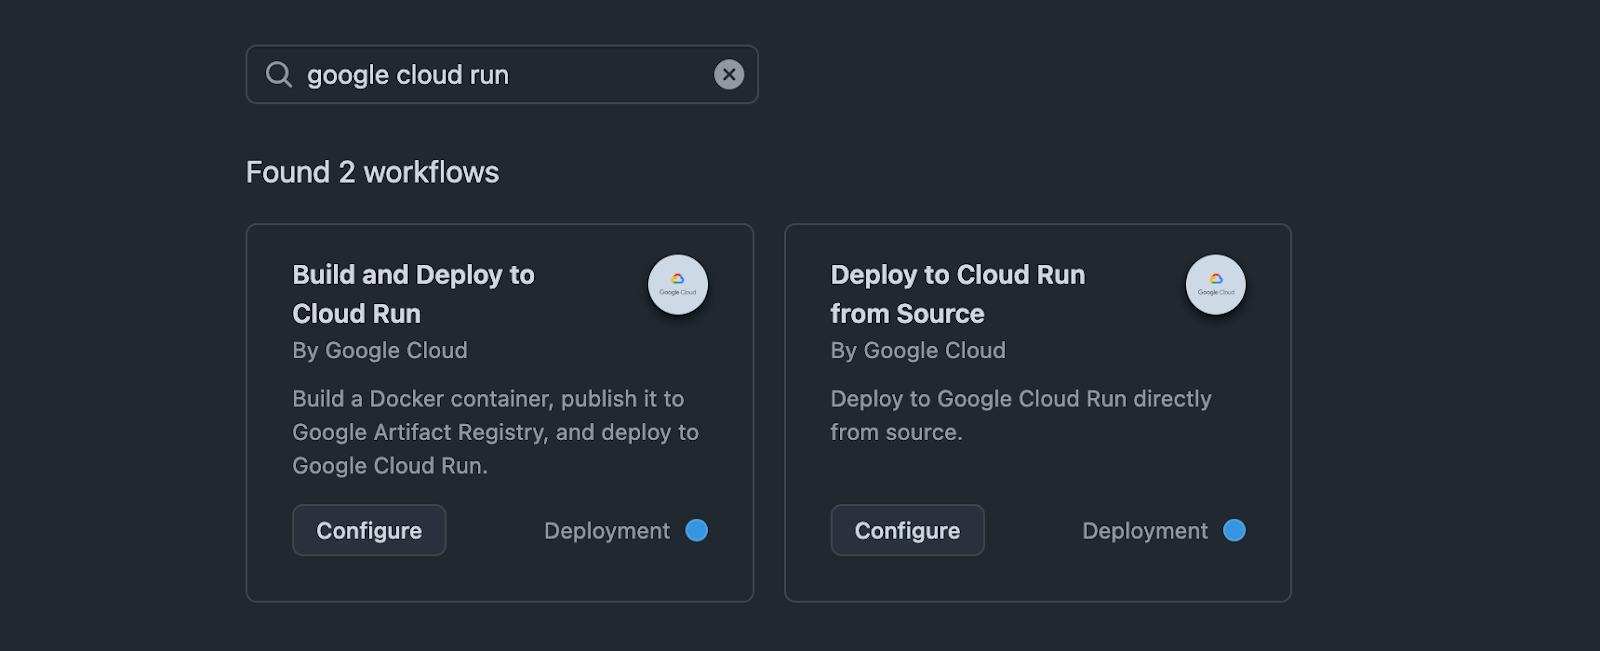Click the 'google cloud run' search field
Viewport: 1600px width, 651px height.
(502, 74)
